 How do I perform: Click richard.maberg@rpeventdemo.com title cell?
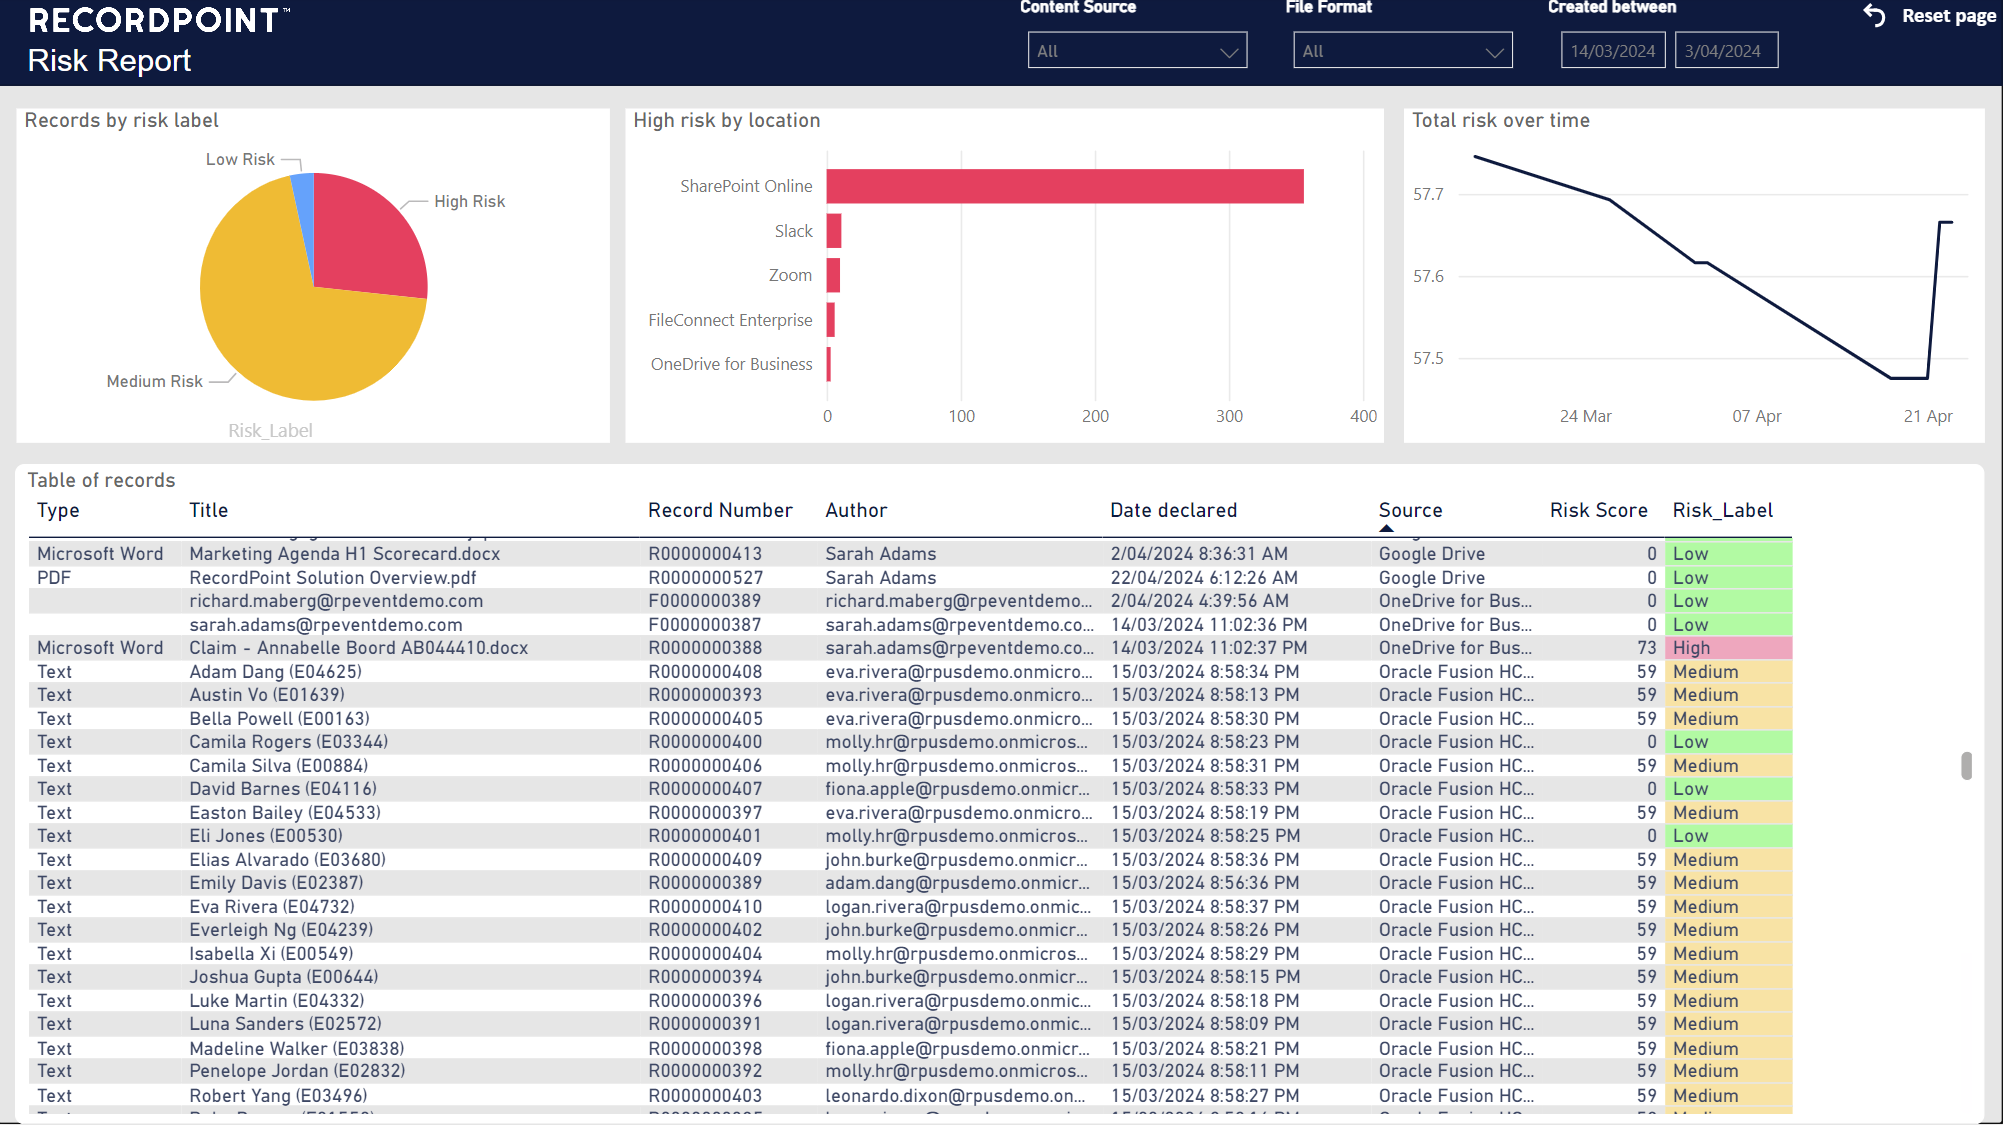click(x=336, y=601)
